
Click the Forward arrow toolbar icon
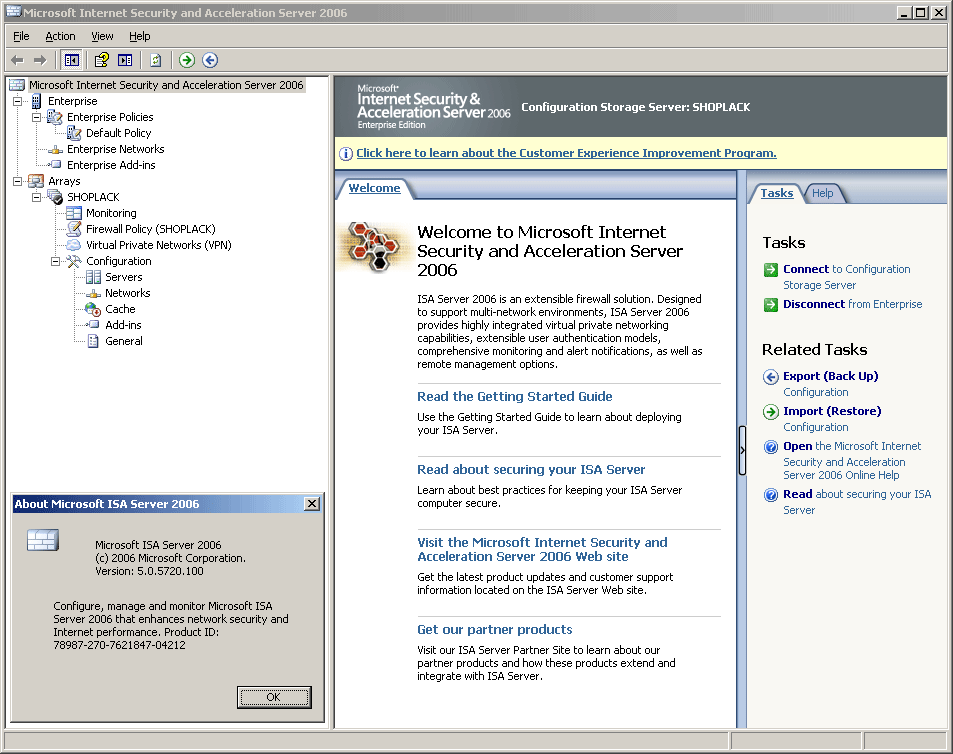40,60
